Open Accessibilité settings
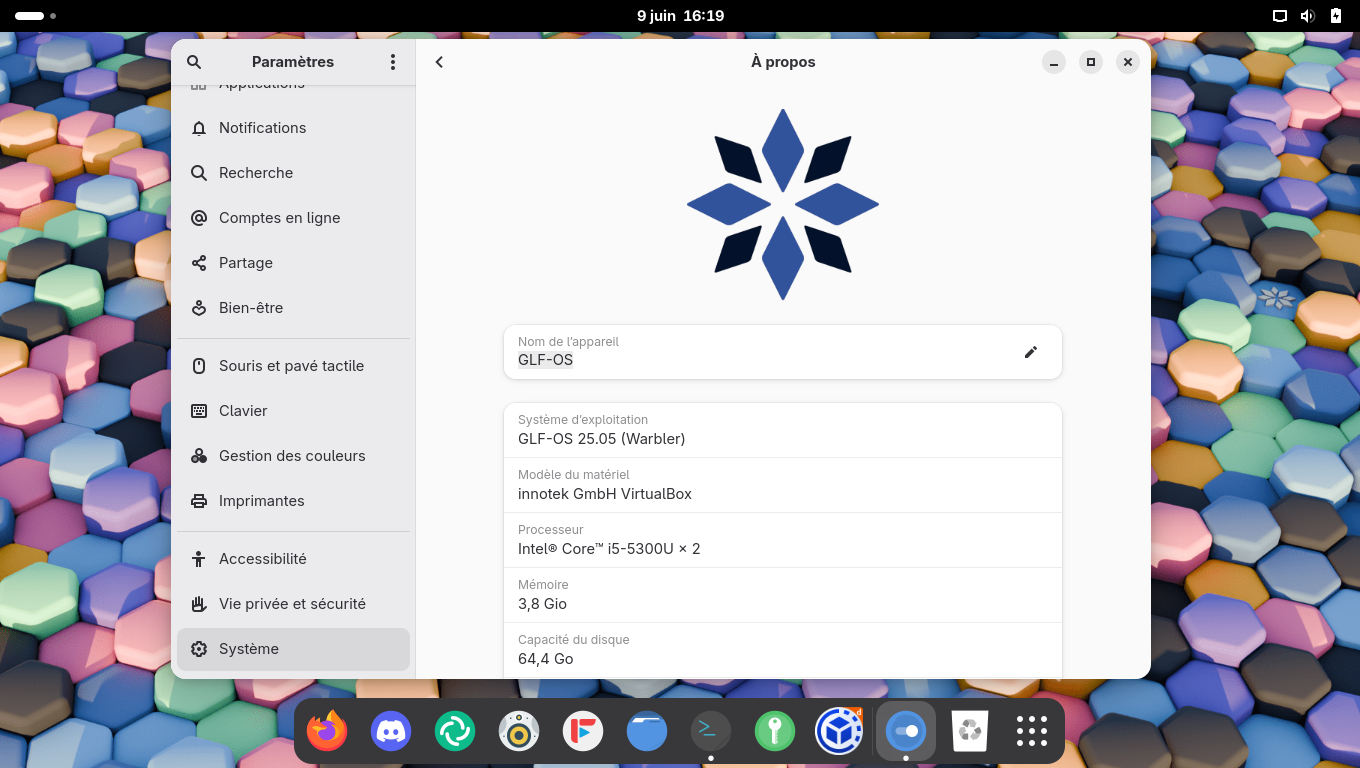 tap(293, 559)
